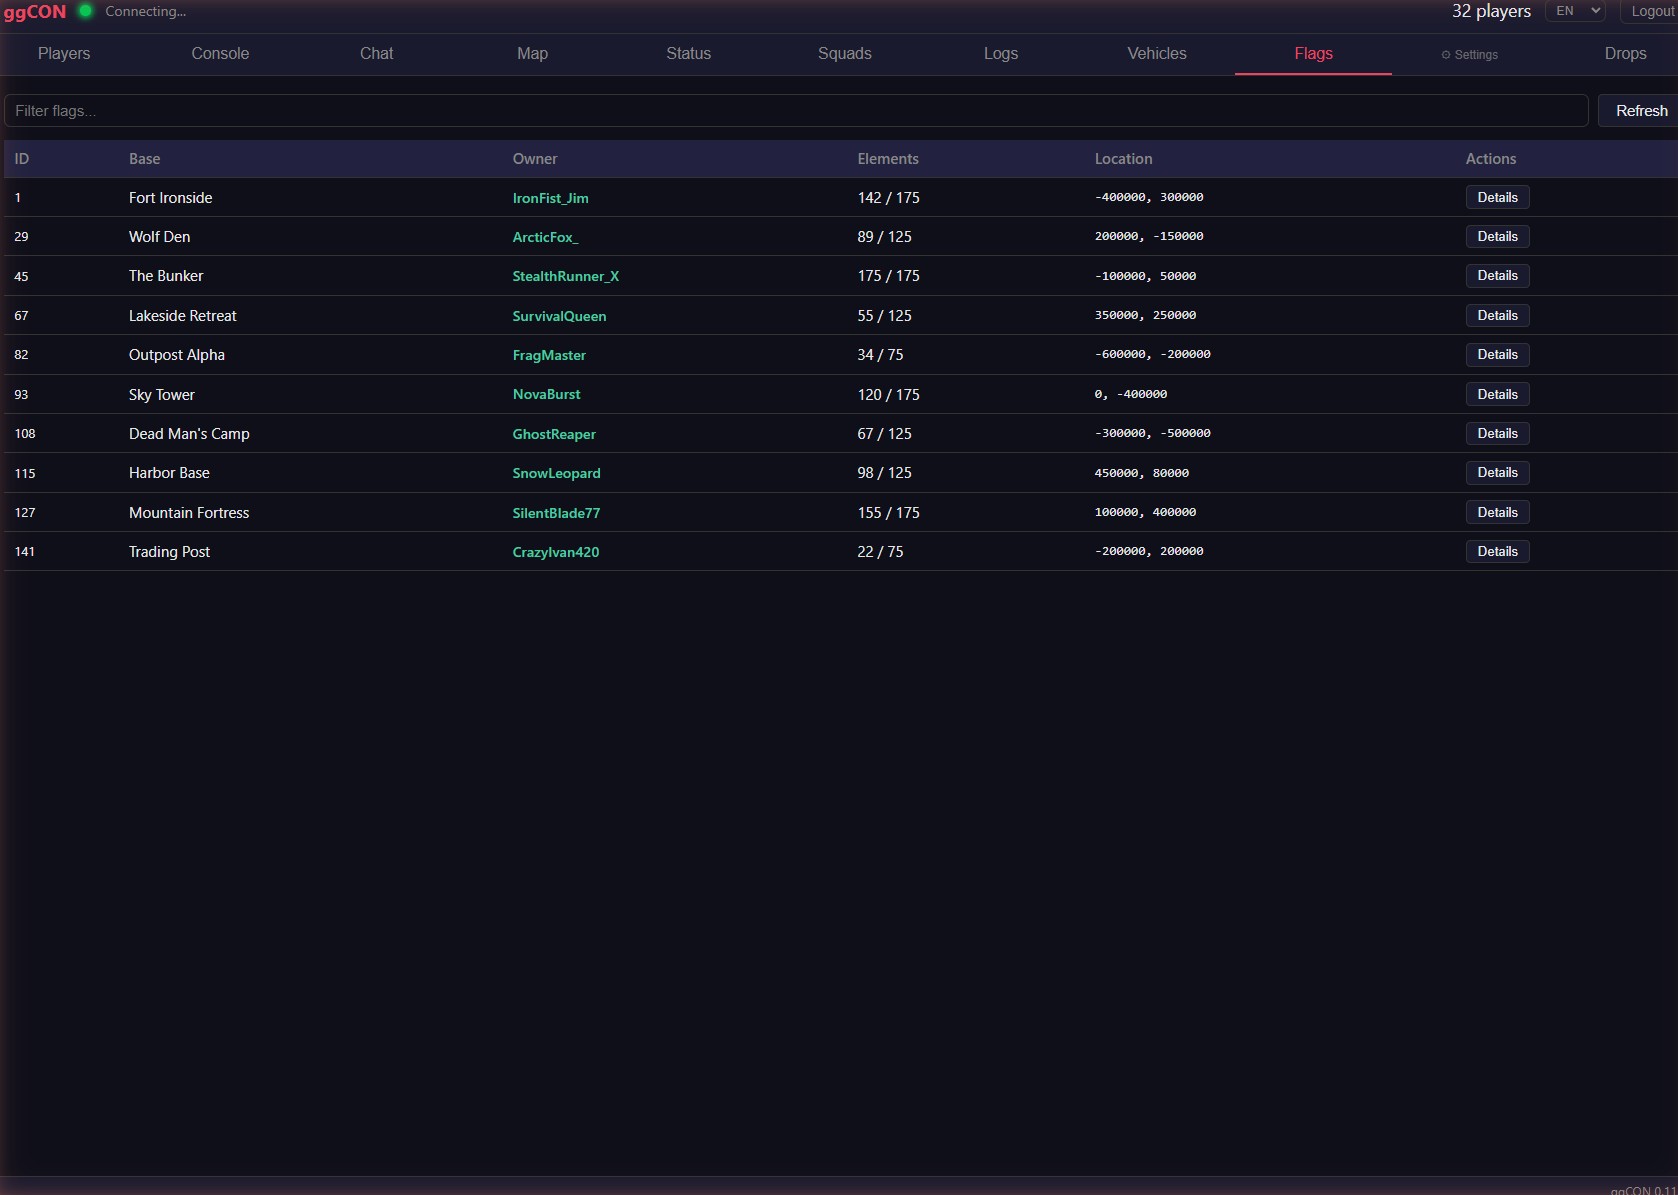Select the Flags tab
The height and width of the screenshot is (1195, 1678).
(x=1313, y=54)
